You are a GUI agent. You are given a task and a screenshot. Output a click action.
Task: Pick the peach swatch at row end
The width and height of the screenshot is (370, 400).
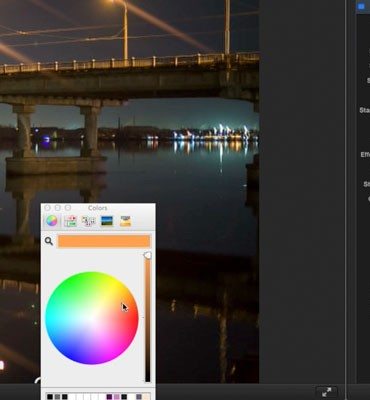coord(146,397)
